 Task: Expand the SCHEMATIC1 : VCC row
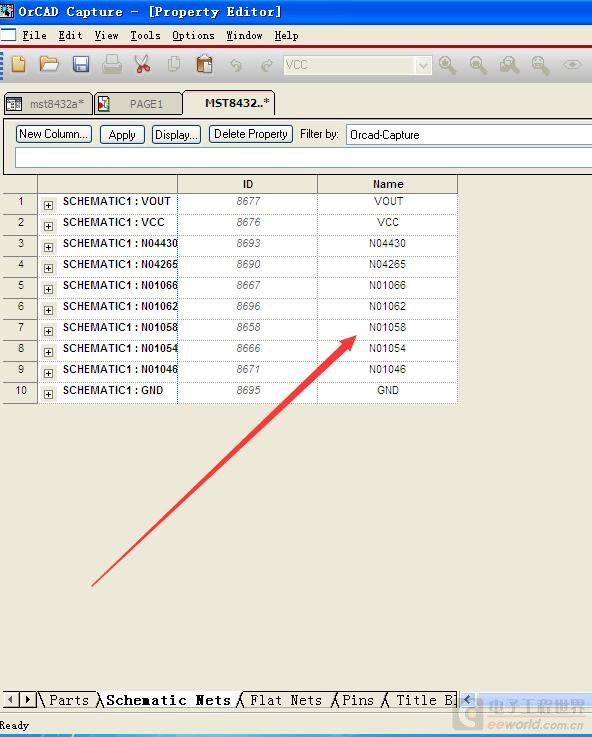pyautogui.click(x=48, y=226)
